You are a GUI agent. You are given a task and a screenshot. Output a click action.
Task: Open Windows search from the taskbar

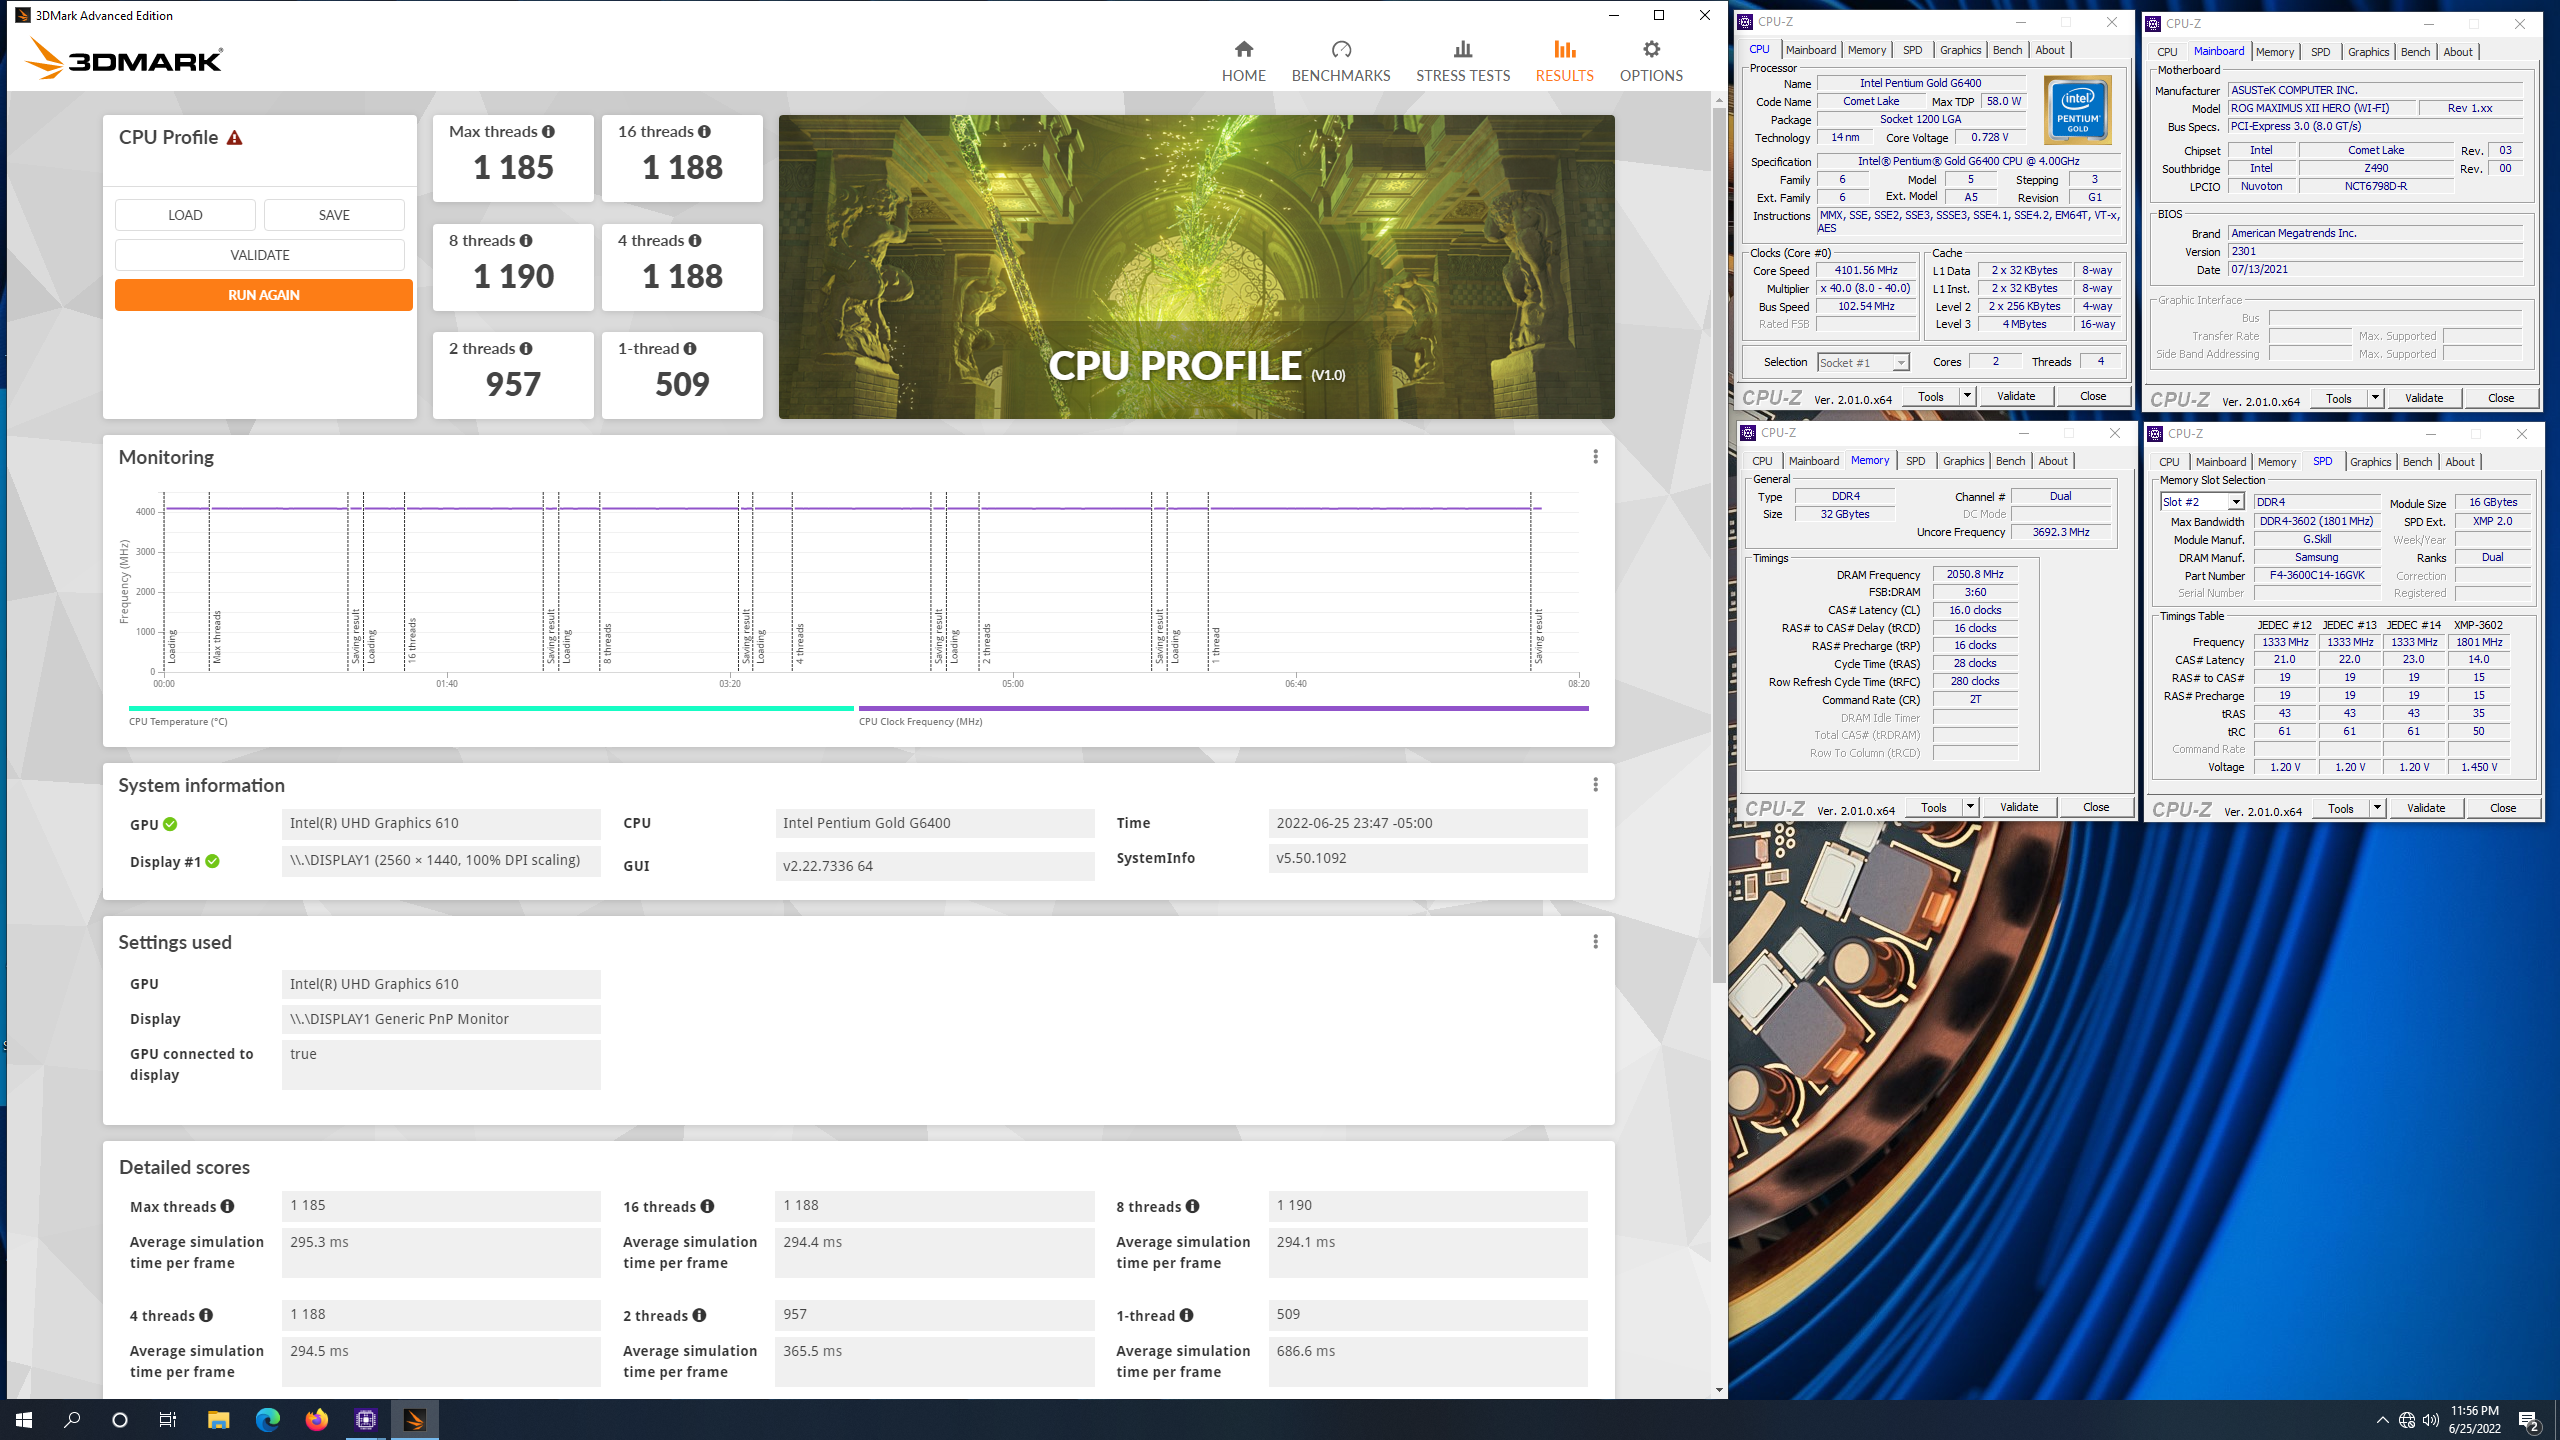72,1420
